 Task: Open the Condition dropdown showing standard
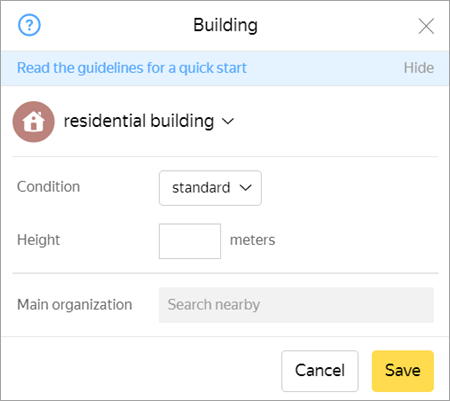pos(210,188)
